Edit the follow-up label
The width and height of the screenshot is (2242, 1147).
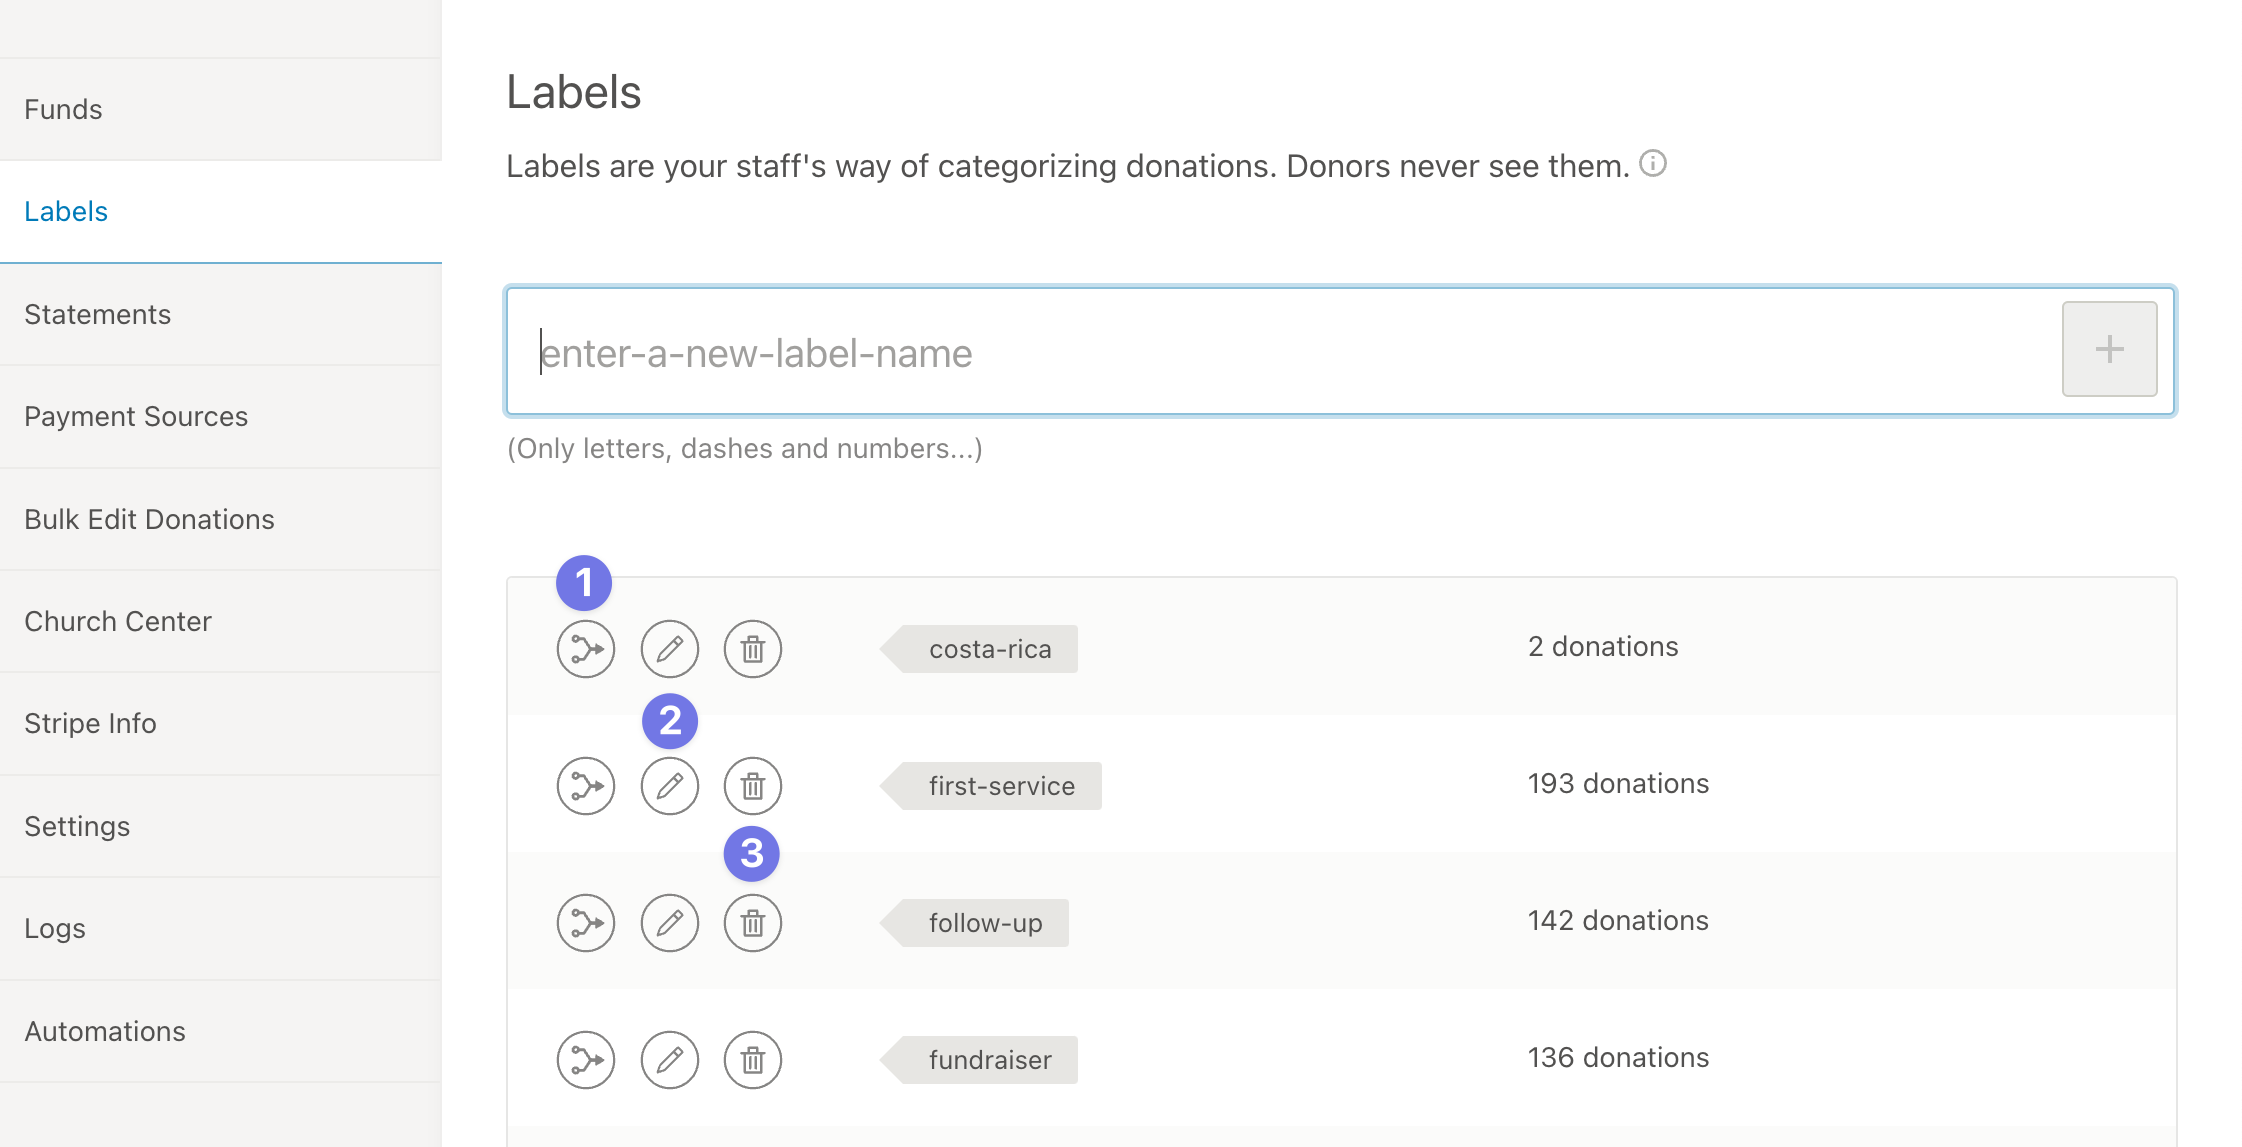coord(670,923)
